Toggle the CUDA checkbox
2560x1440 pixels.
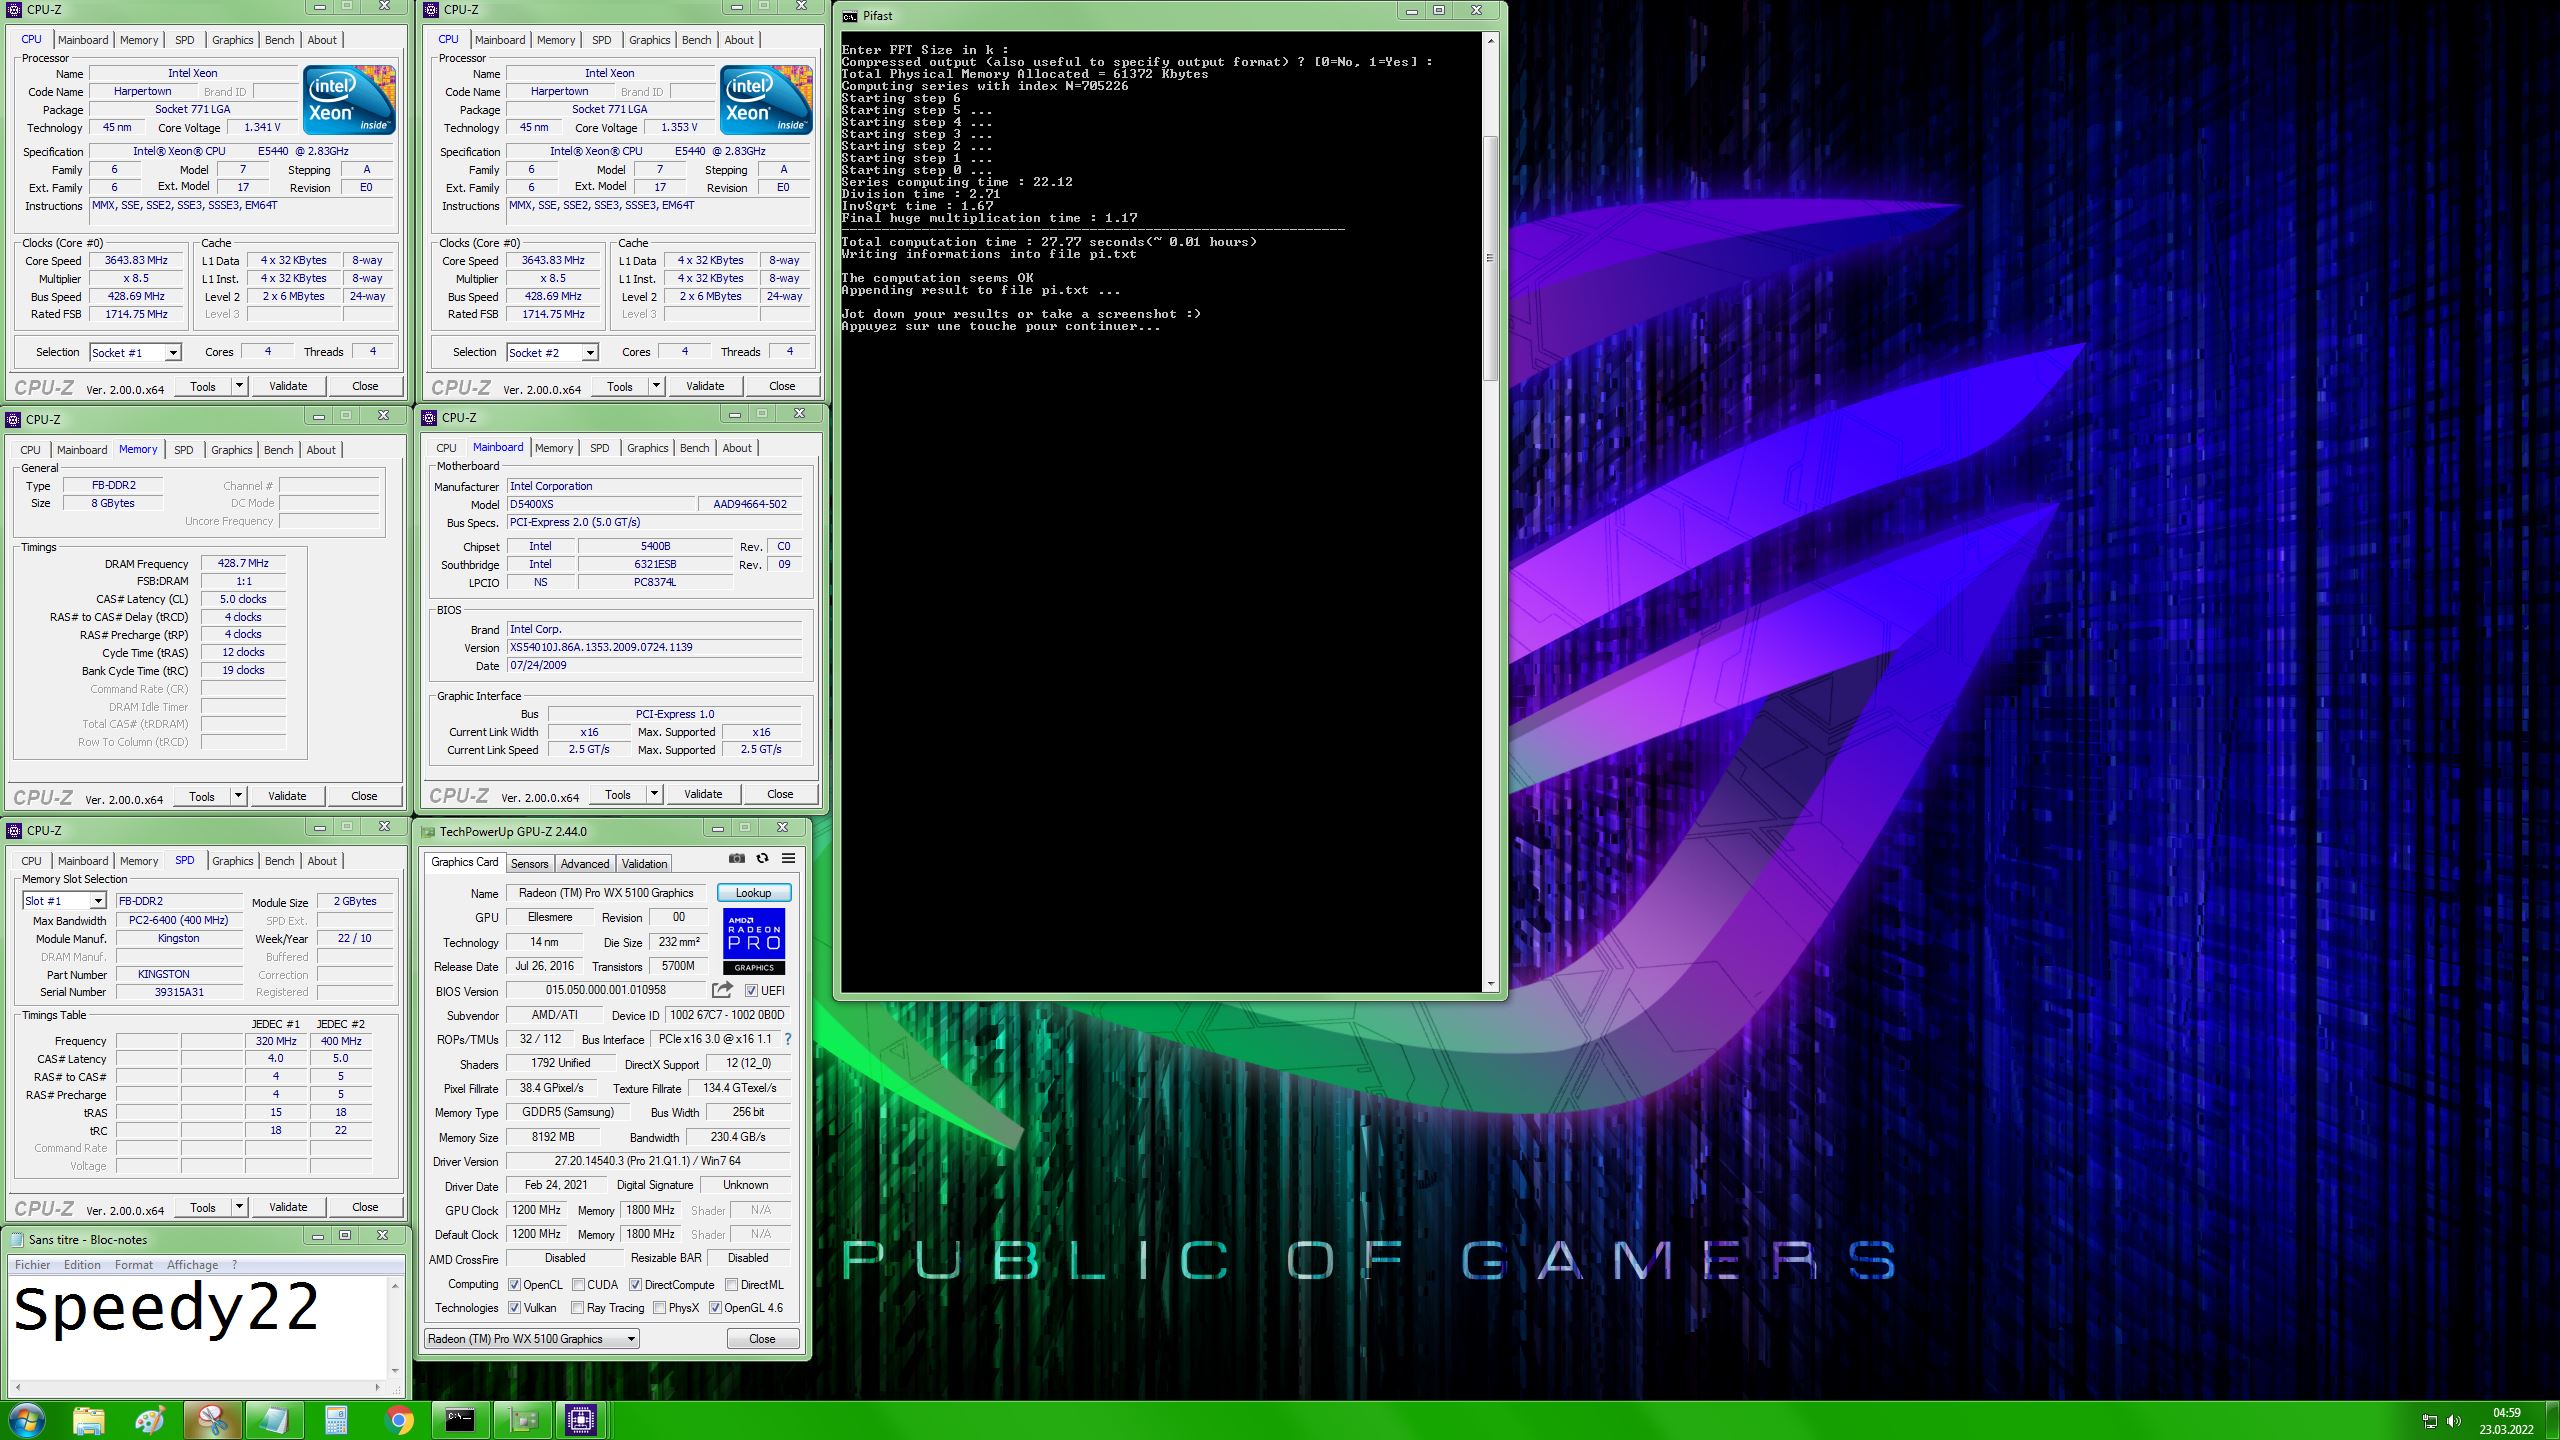[x=578, y=1285]
